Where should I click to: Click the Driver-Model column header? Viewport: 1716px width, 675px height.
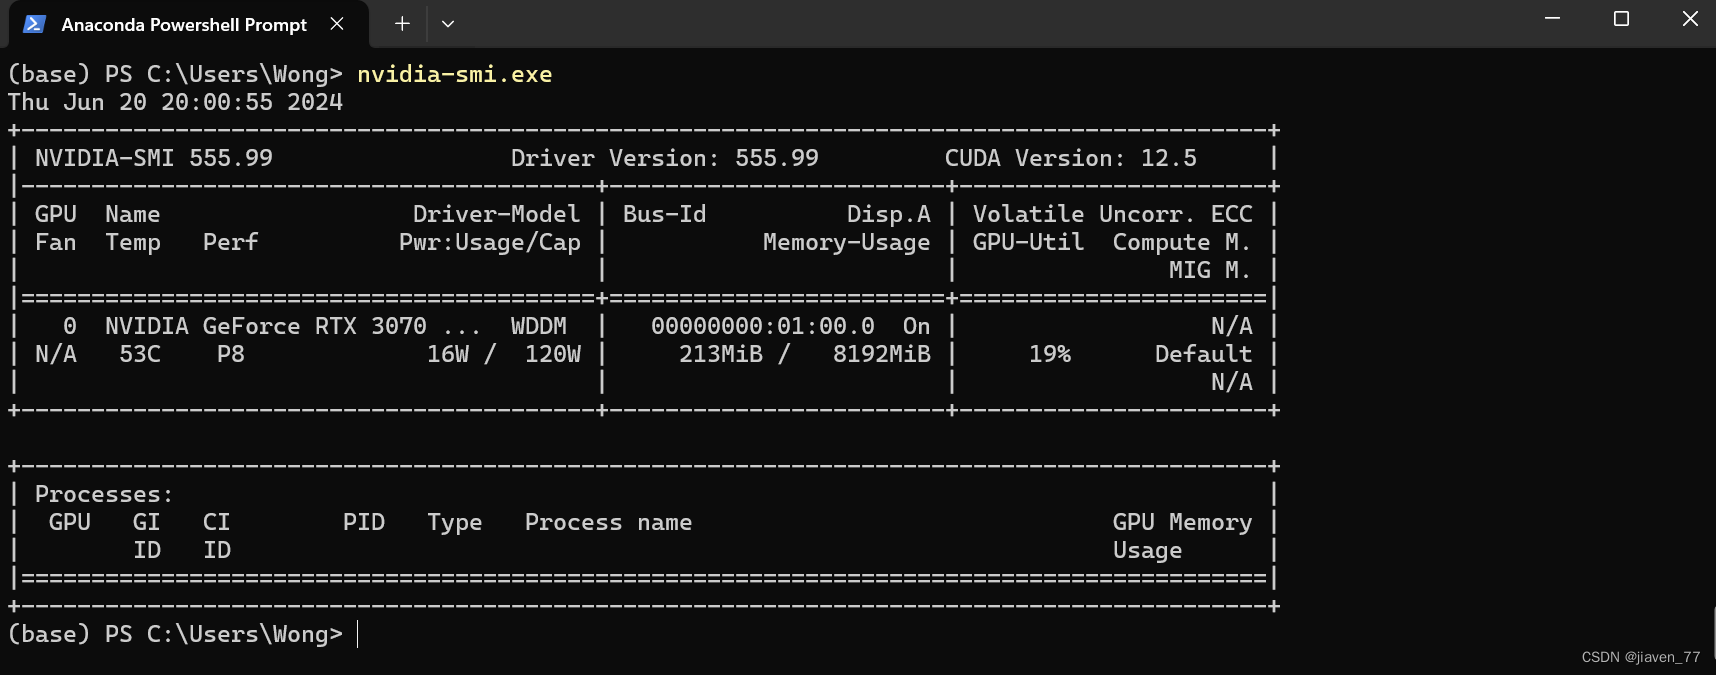(497, 214)
